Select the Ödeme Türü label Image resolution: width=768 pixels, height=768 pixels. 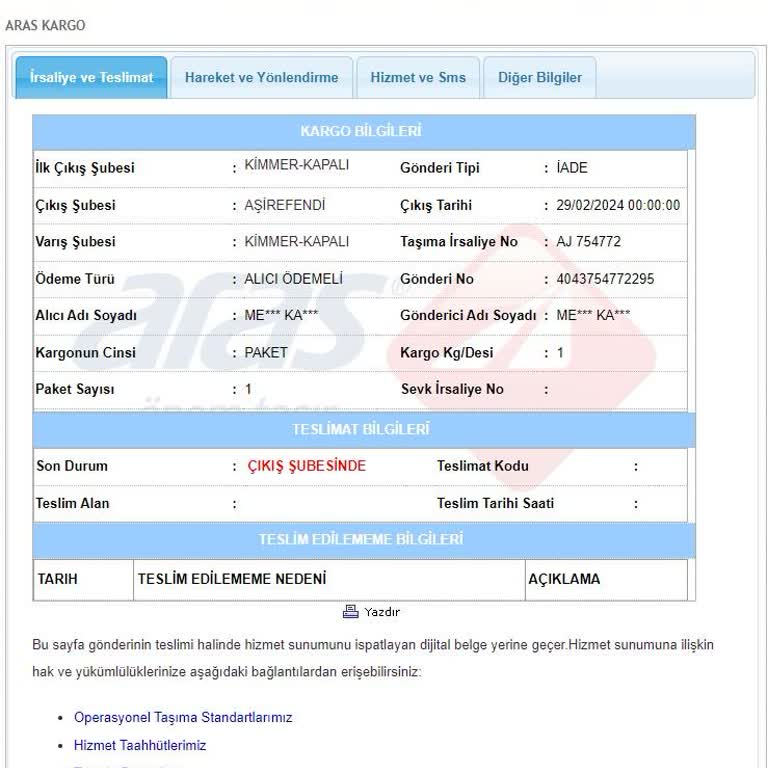(74, 279)
